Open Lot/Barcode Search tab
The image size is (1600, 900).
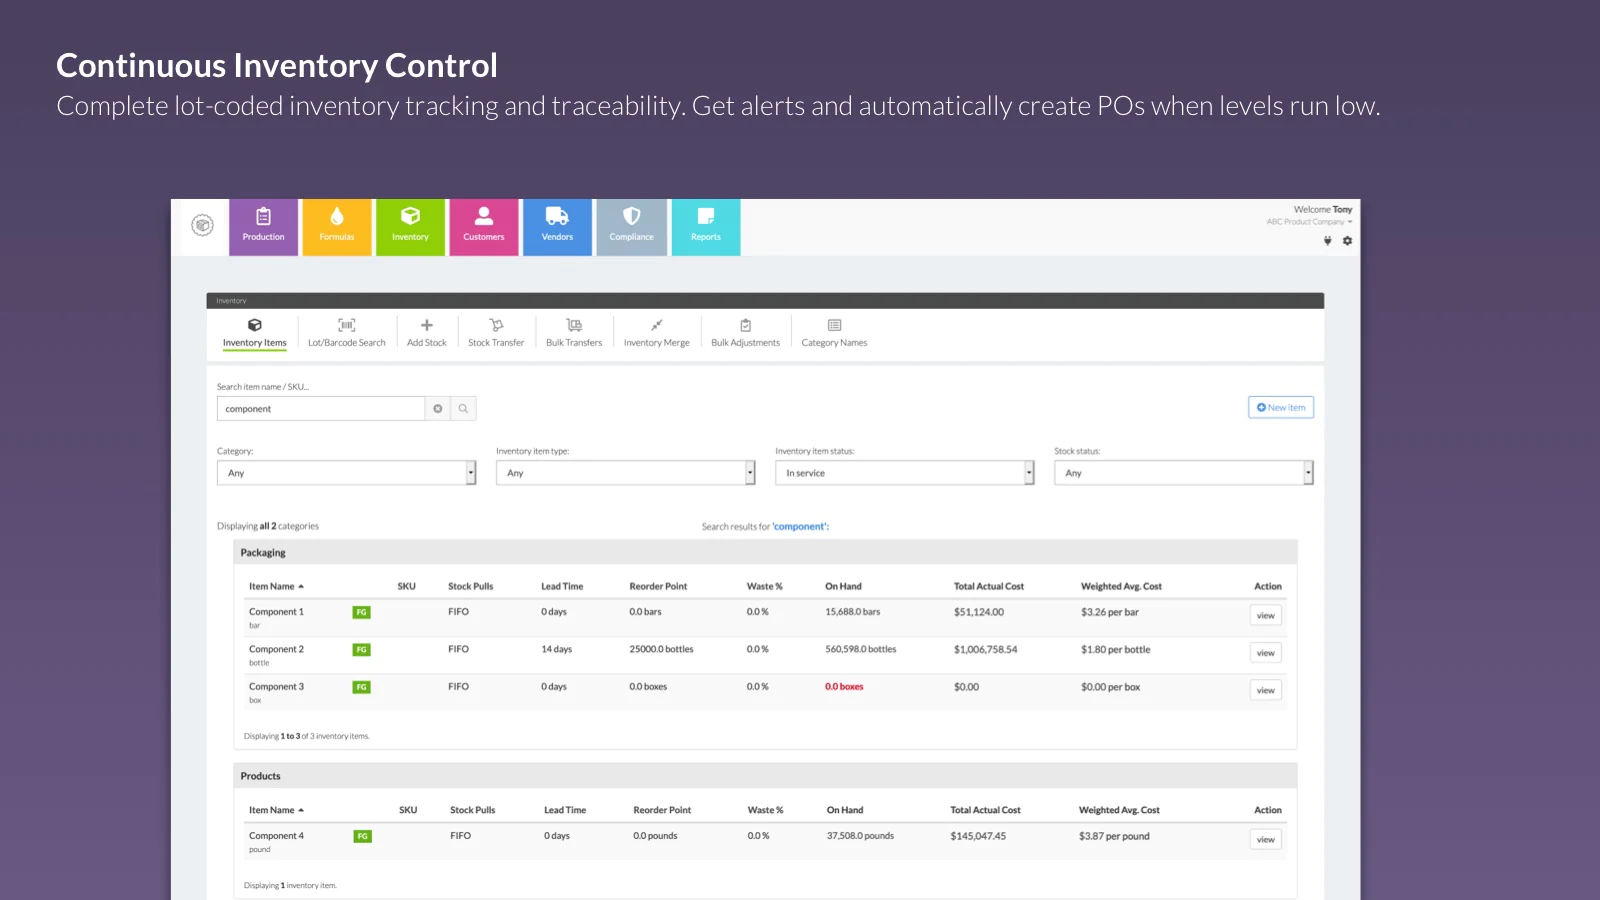[x=347, y=333]
